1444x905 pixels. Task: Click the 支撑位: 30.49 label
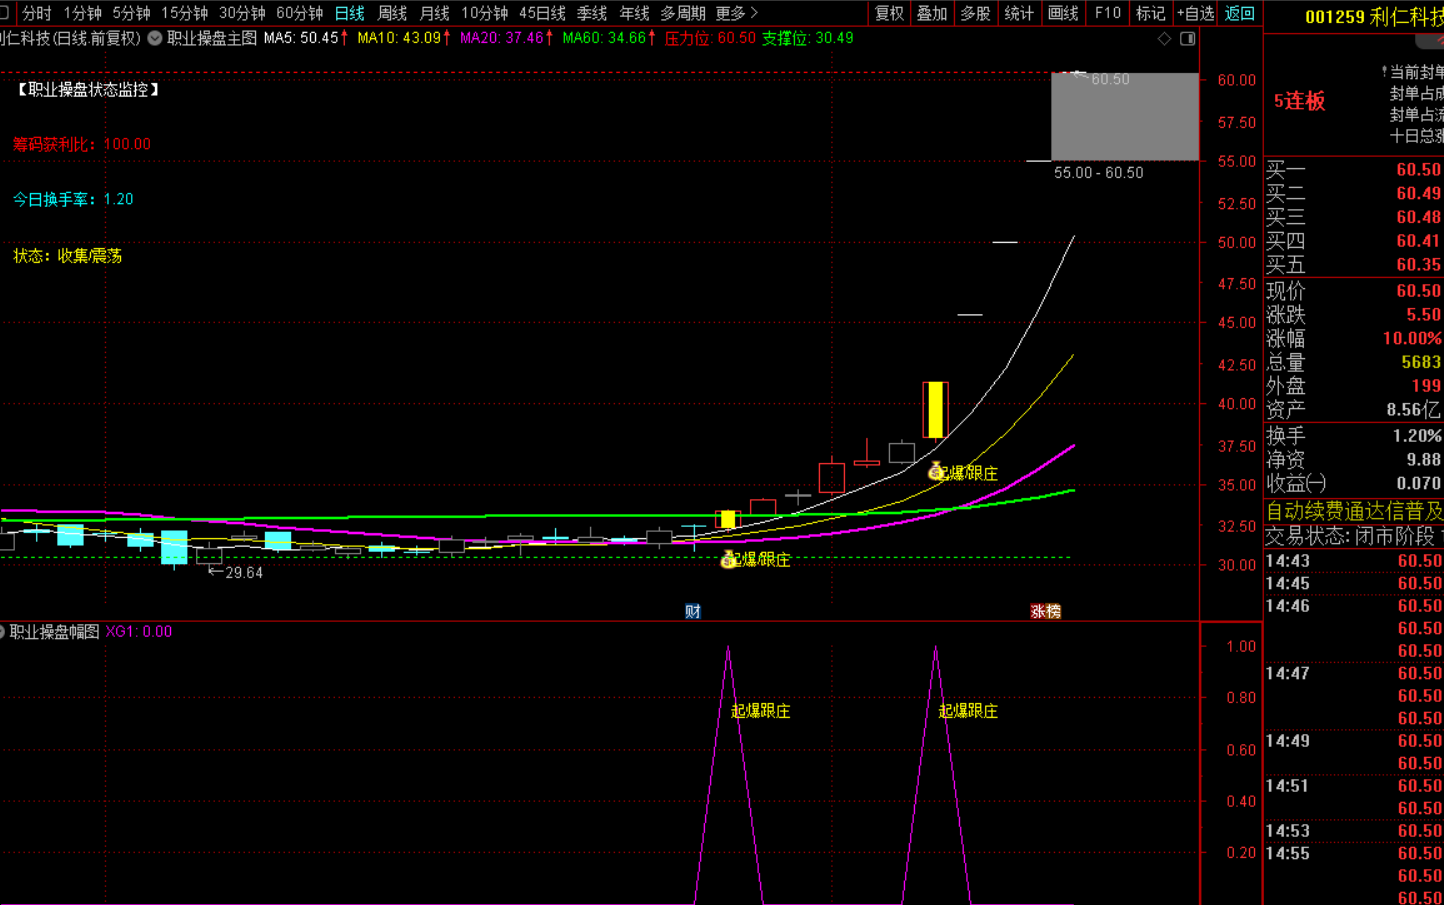[x=808, y=38]
